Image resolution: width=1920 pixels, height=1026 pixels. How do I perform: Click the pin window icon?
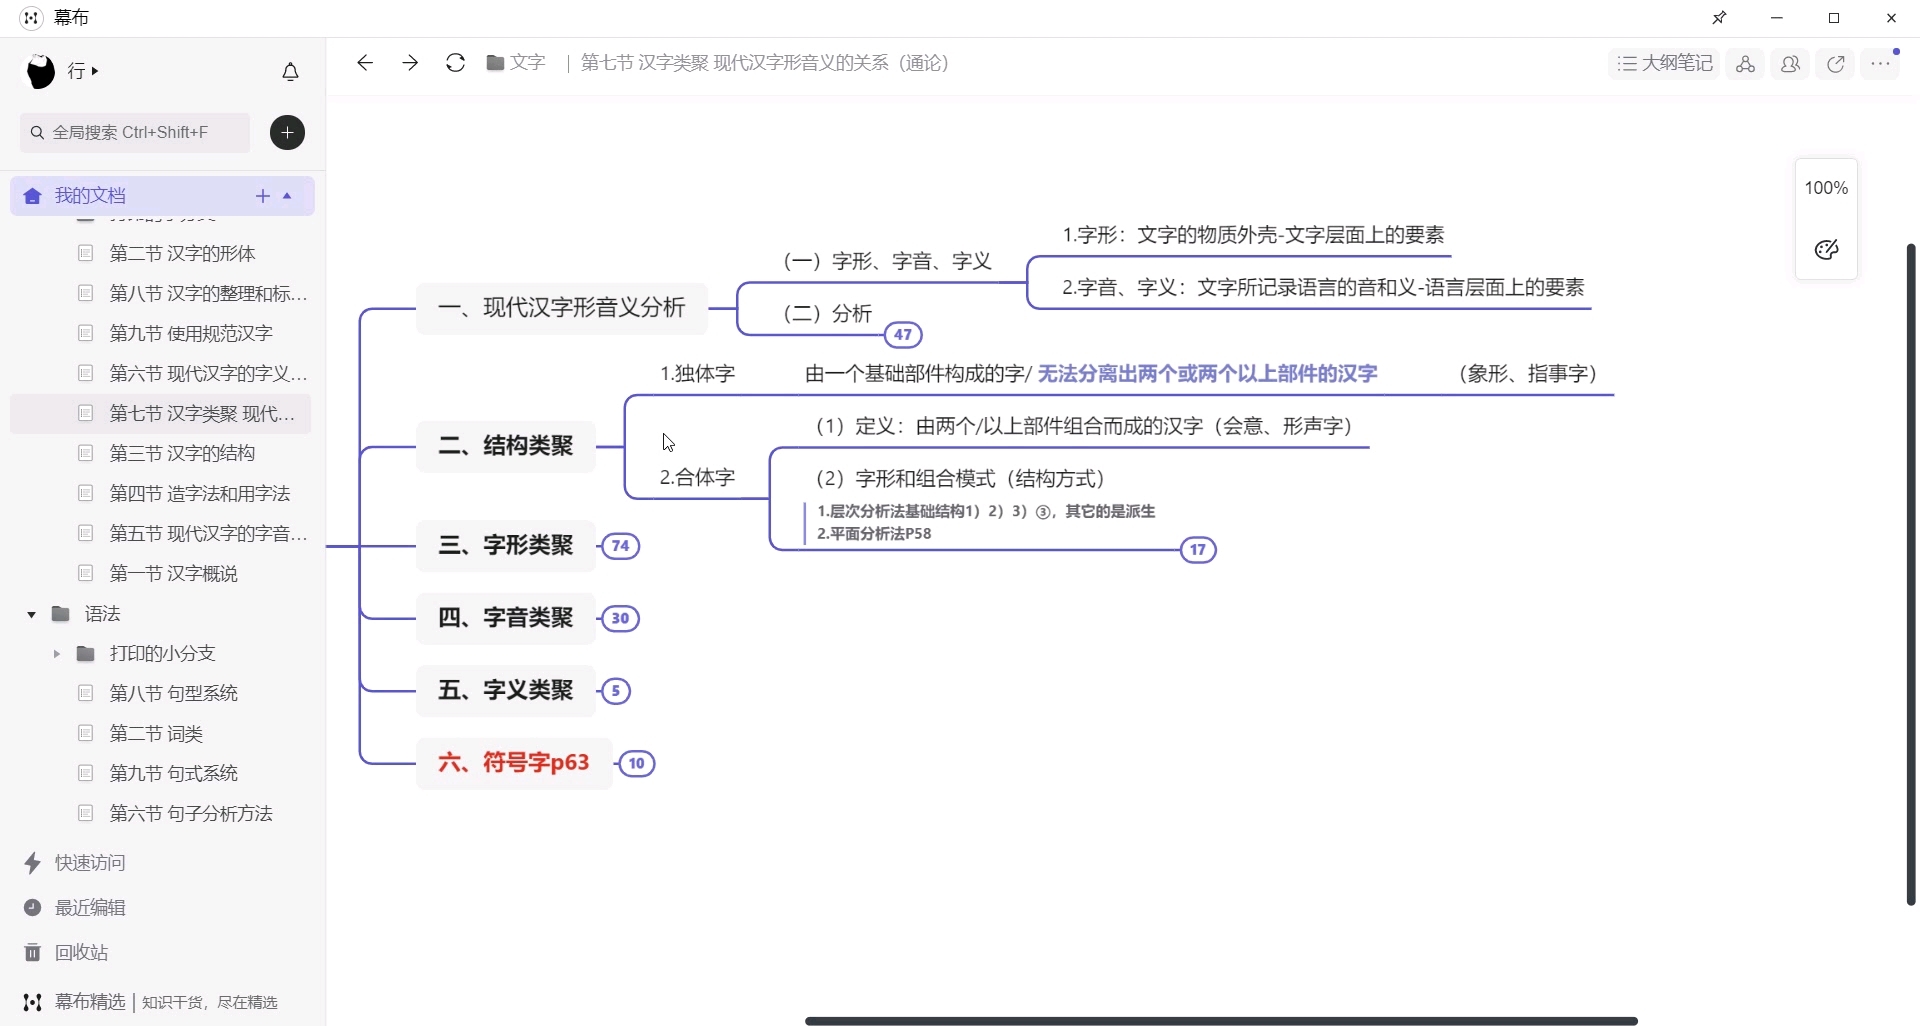point(1720,18)
